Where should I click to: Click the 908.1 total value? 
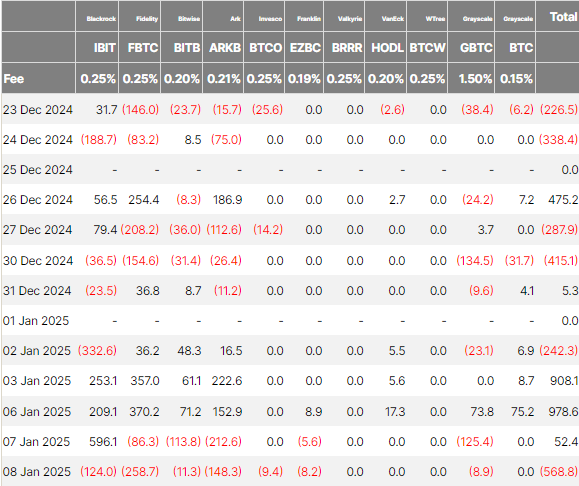coord(564,380)
